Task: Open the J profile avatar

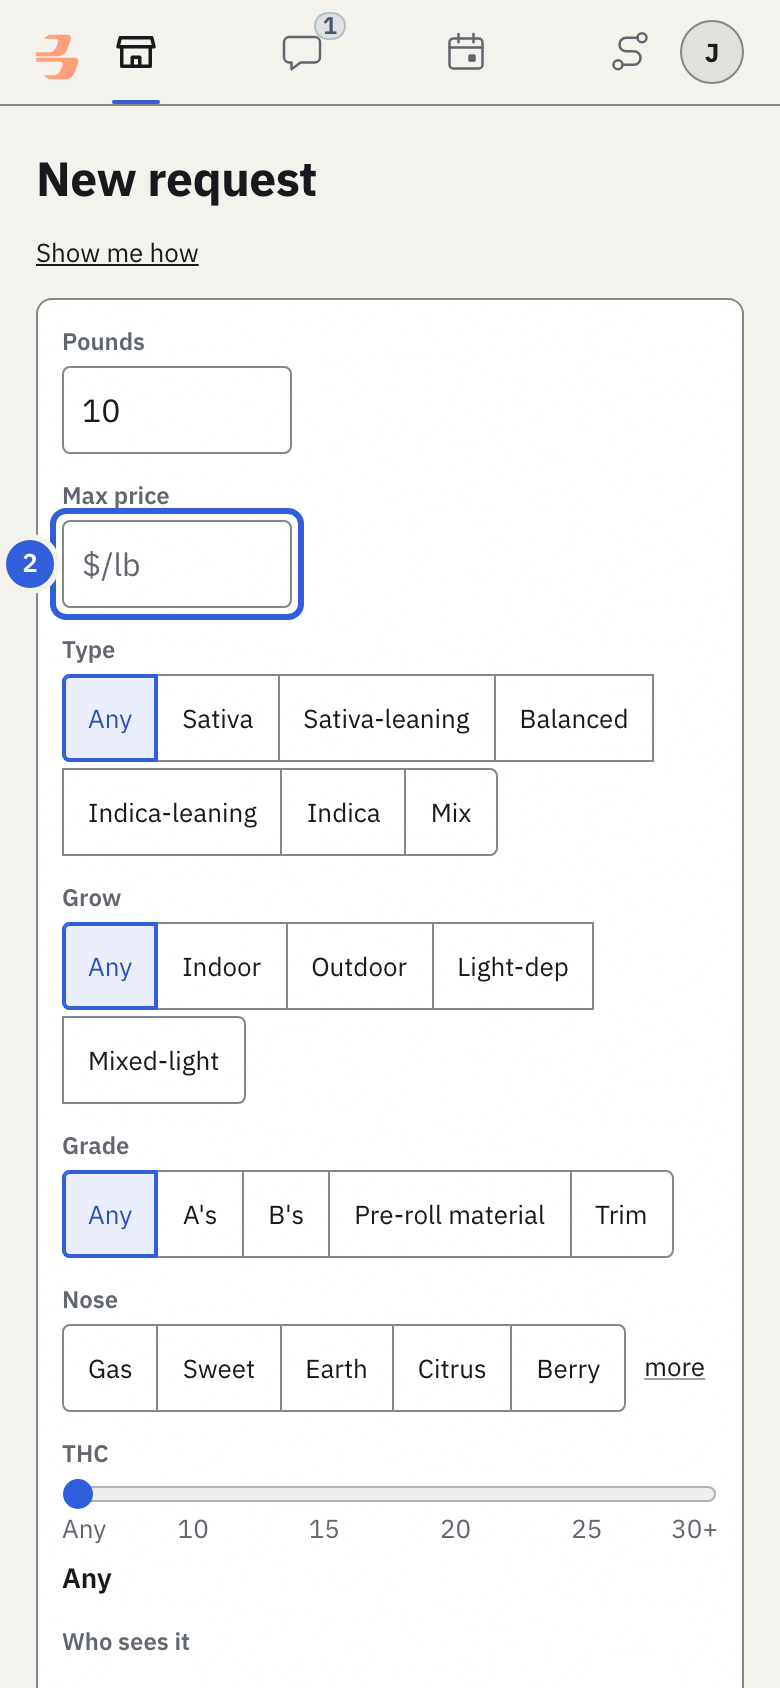Action: click(x=712, y=52)
